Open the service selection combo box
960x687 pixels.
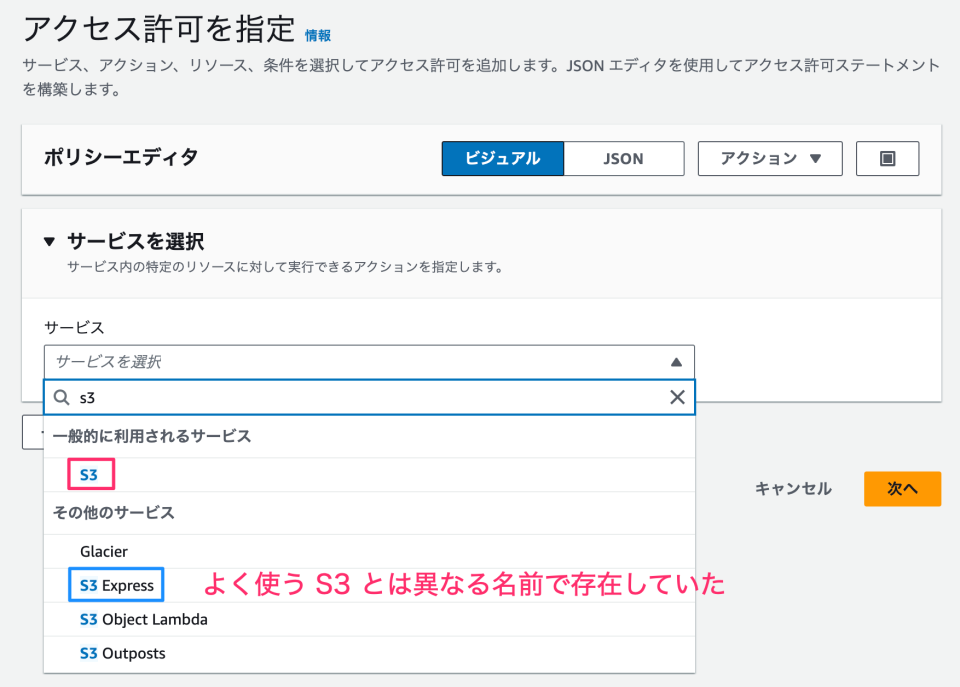[x=300, y=362]
